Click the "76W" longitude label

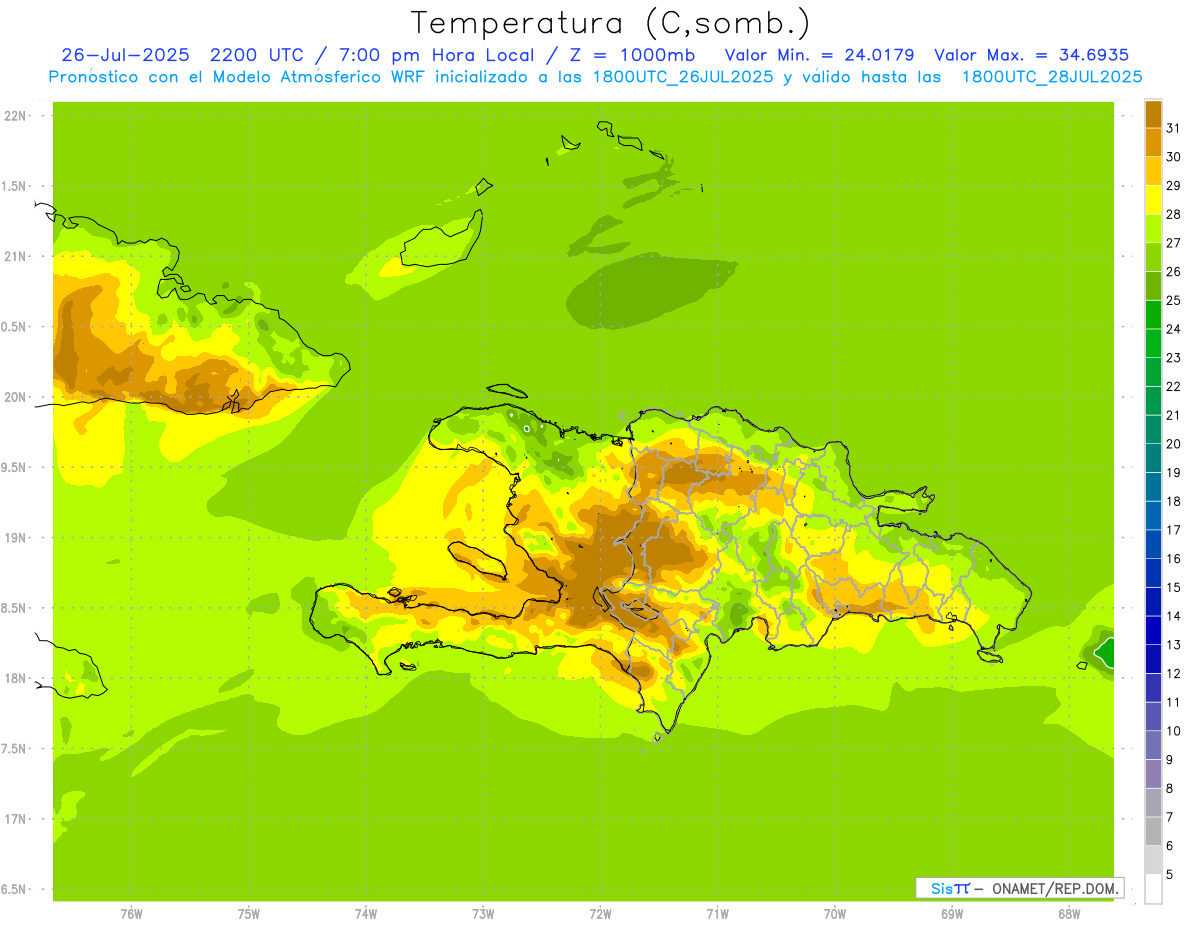point(131,913)
